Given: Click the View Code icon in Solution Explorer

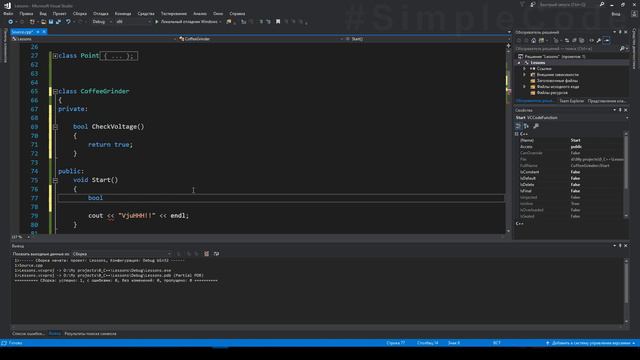Looking at the screenshot, I should [591, 40].
